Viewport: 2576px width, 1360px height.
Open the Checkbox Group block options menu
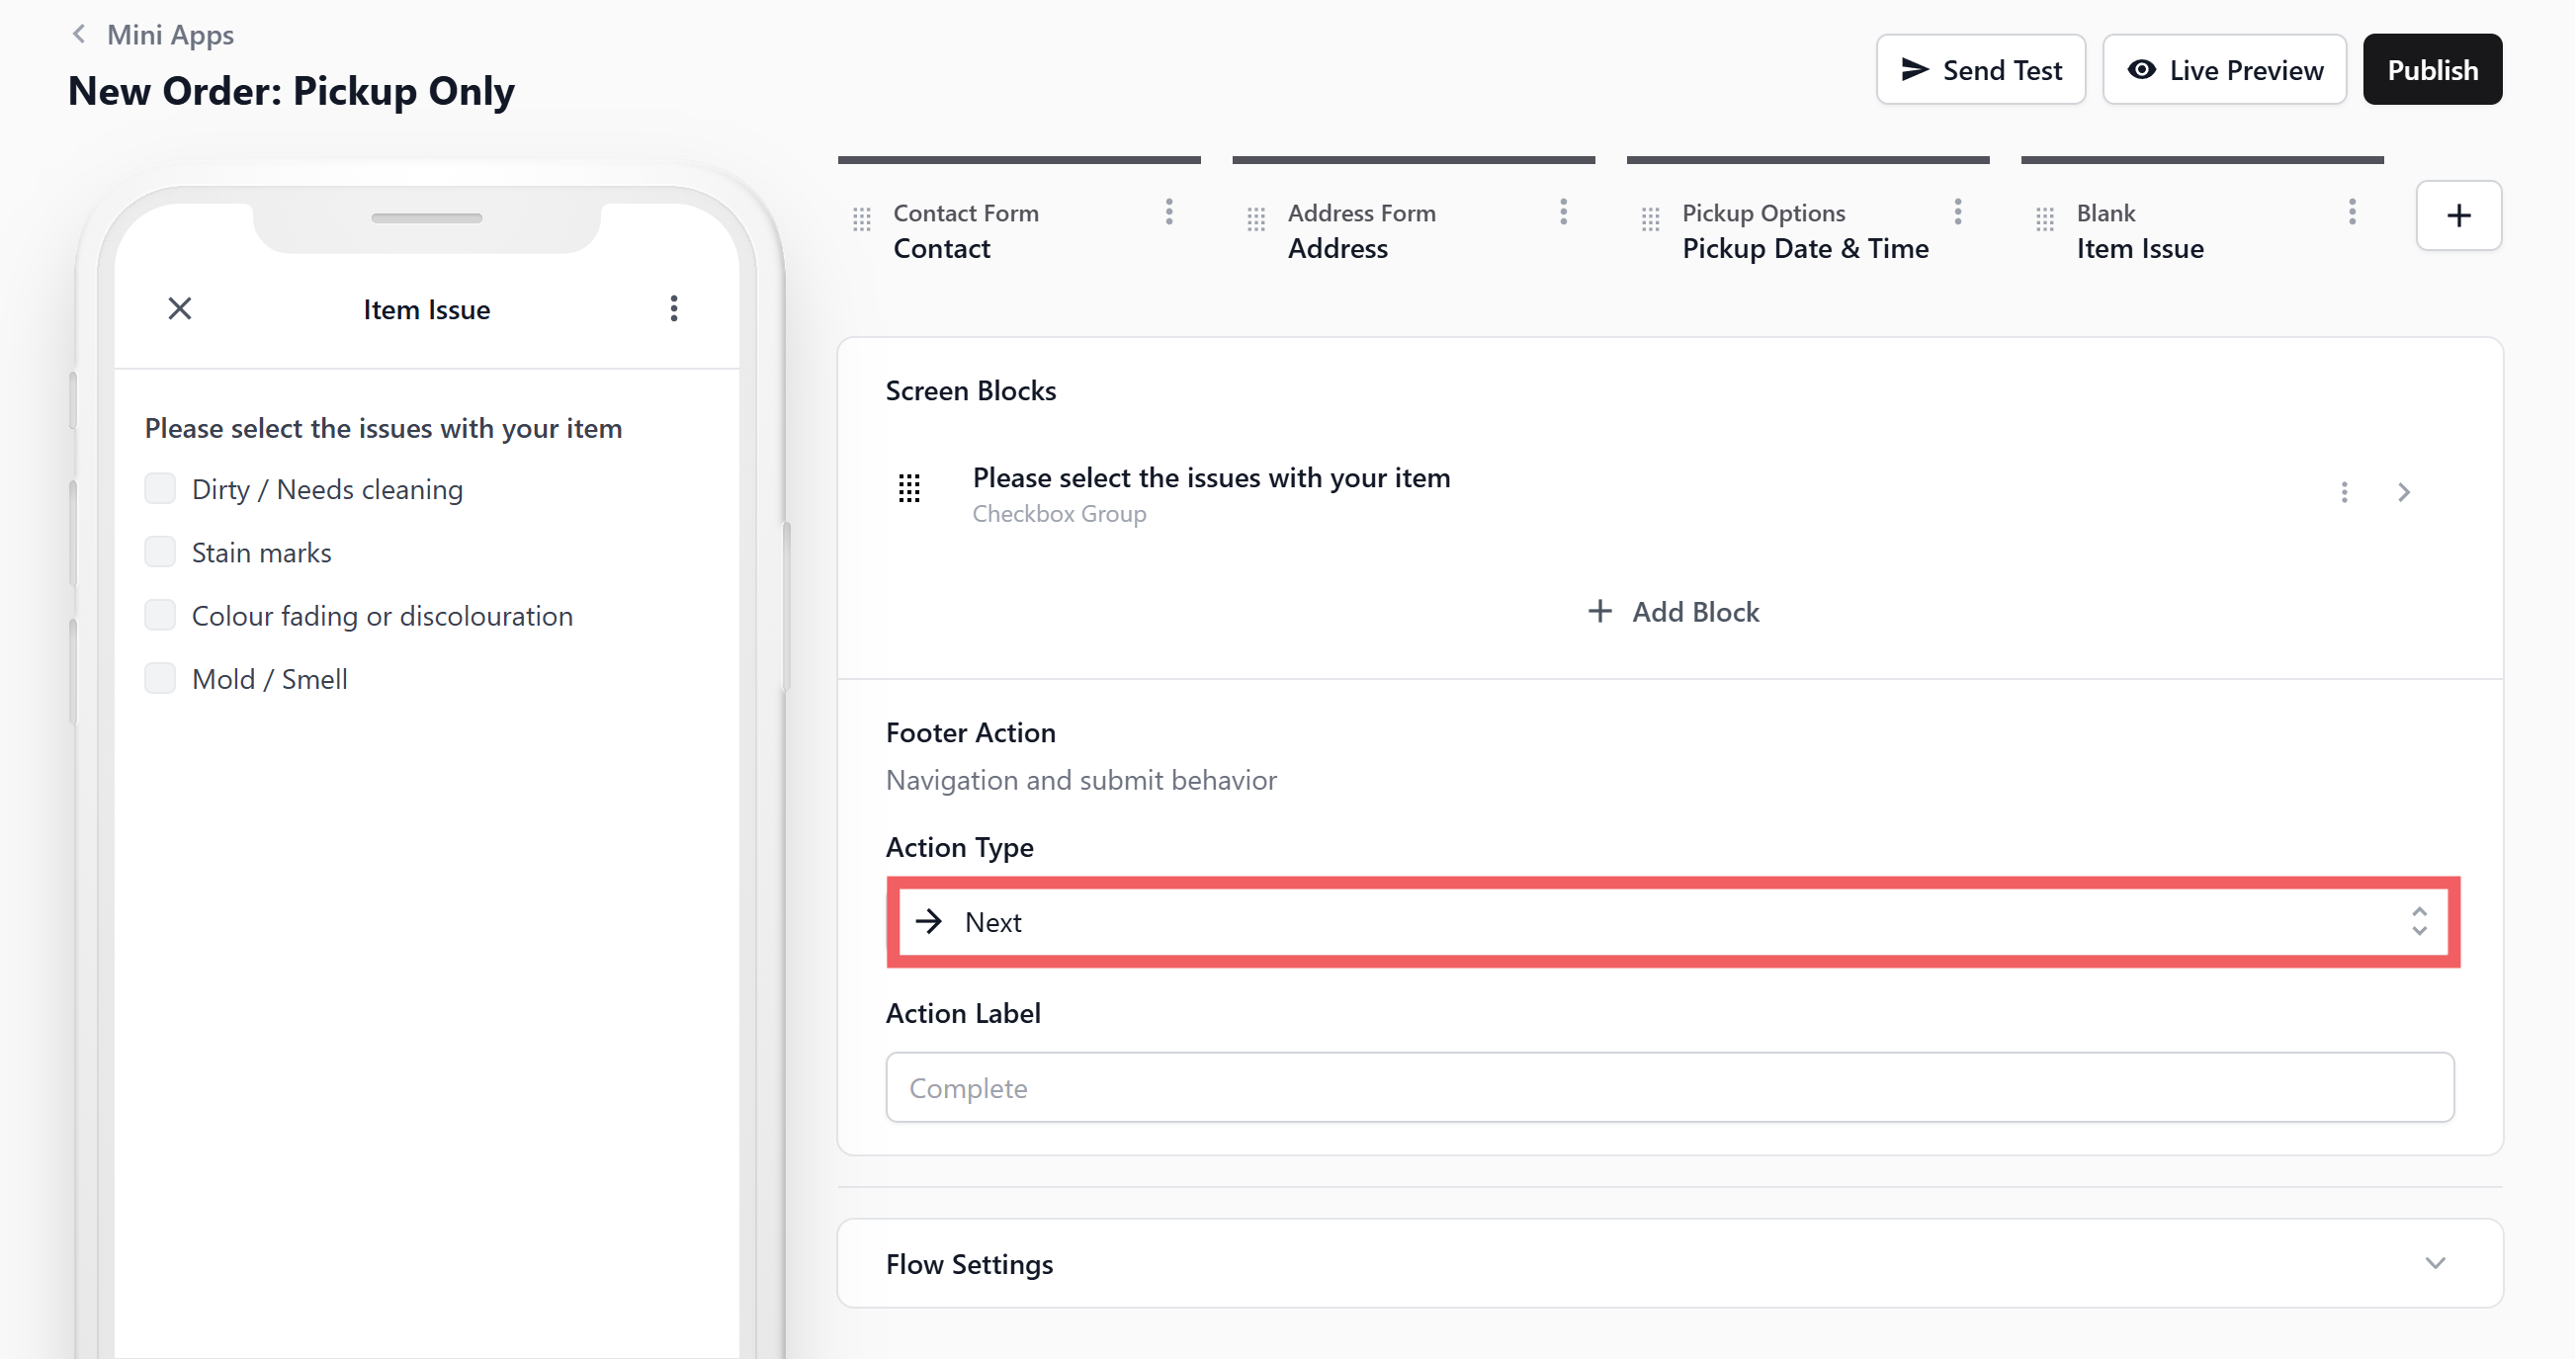click(x=2344, y=492)
